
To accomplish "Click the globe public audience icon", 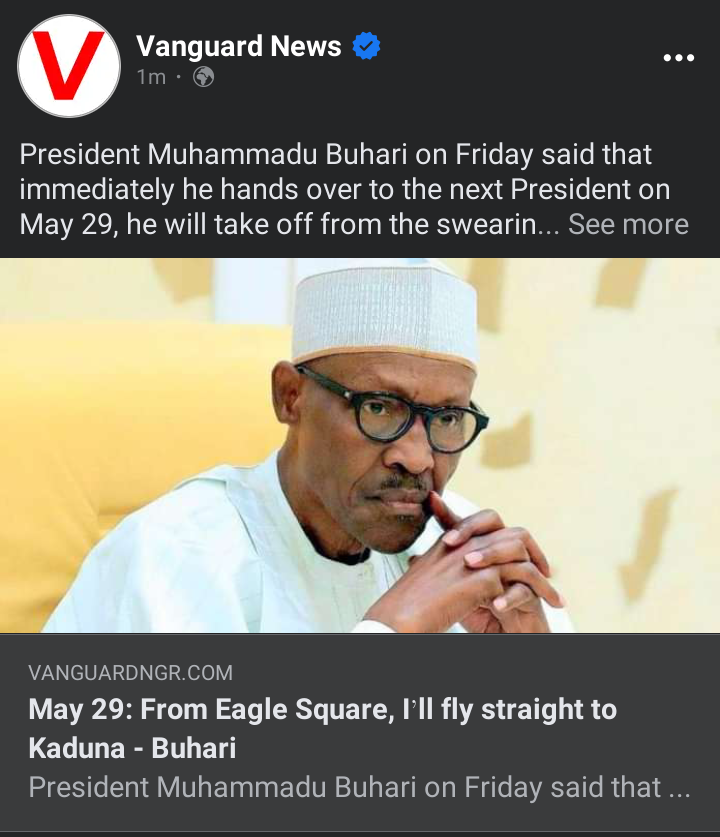I will [x=203, y=77].
